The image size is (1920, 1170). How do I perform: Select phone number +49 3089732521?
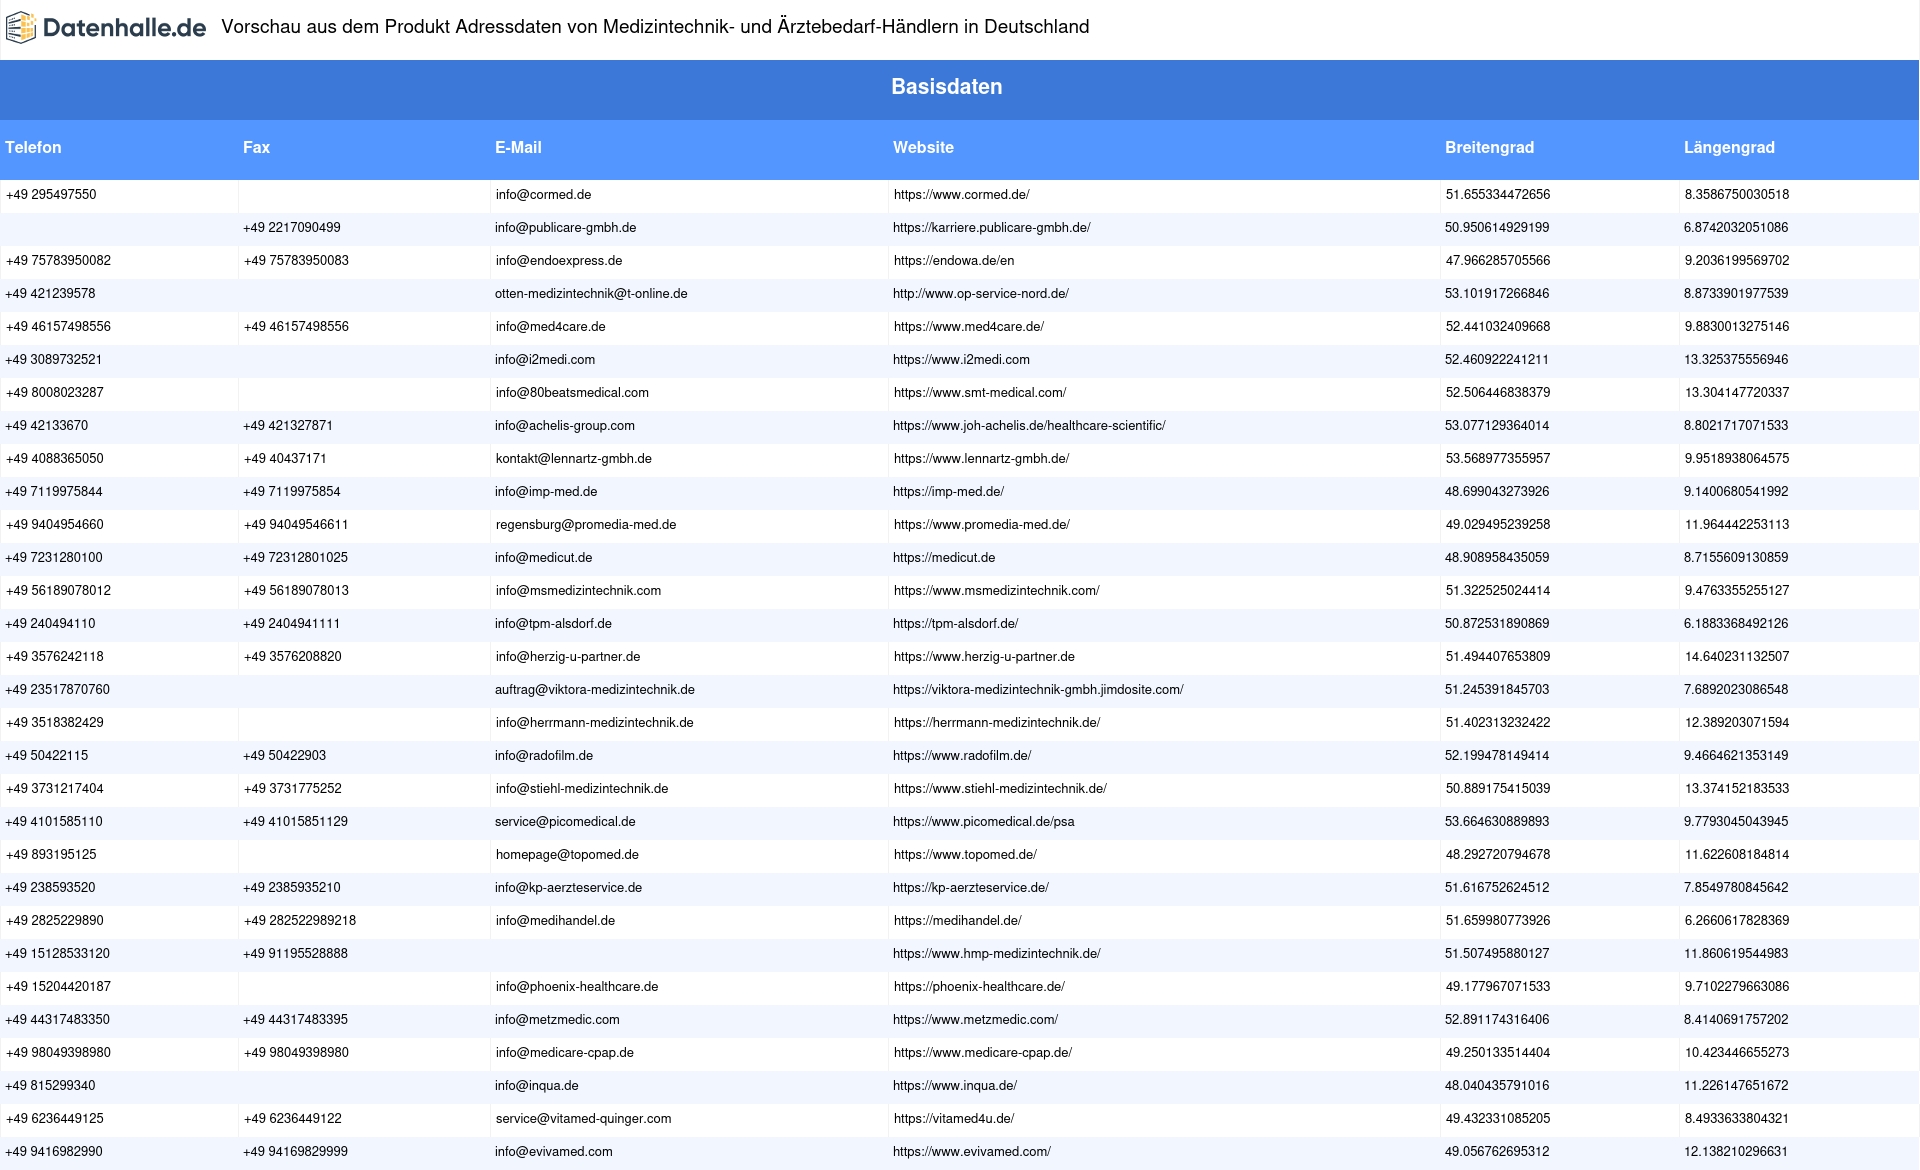(54, 360)
